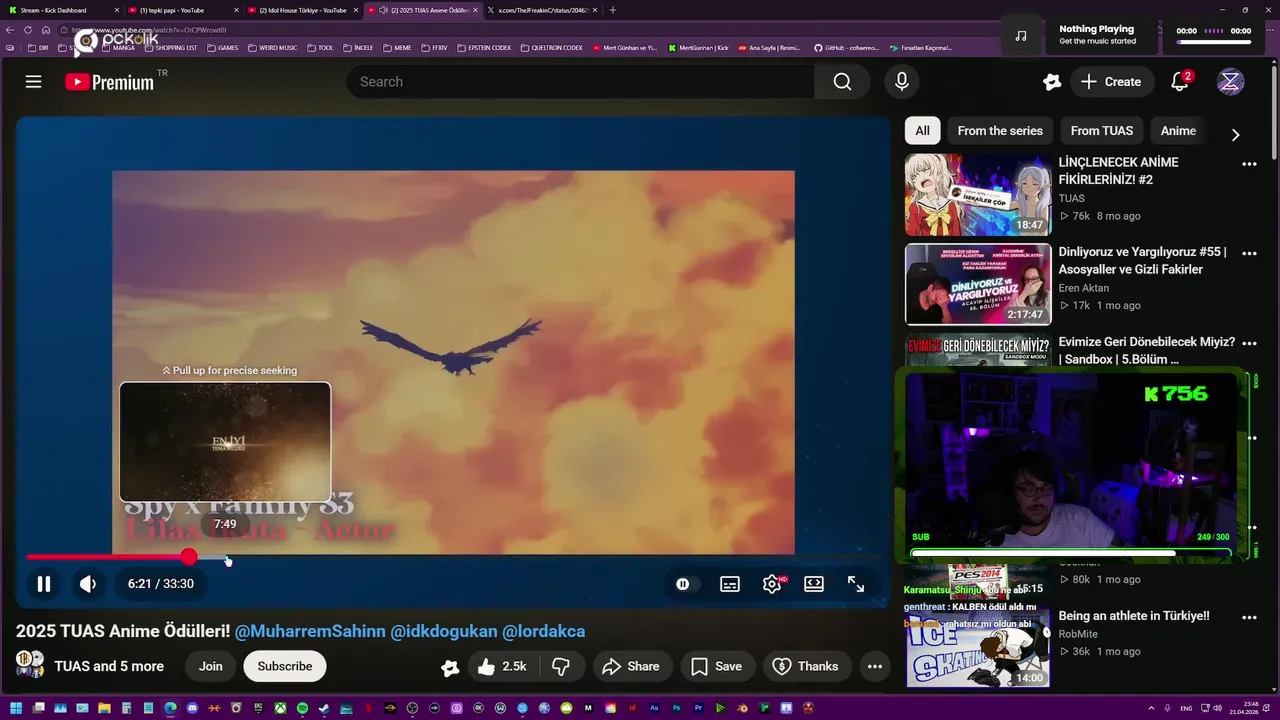Dislike the video
This screenshot has width=1280, height=720.
561,666
